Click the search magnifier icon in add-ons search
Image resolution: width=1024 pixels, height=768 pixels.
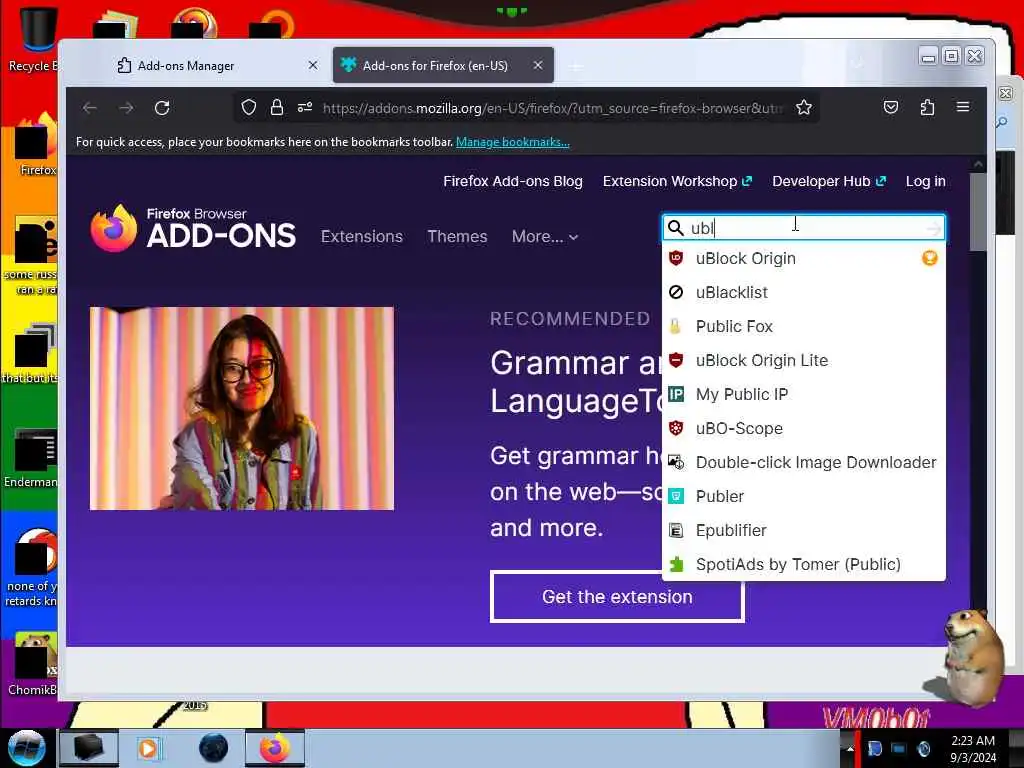676,228
